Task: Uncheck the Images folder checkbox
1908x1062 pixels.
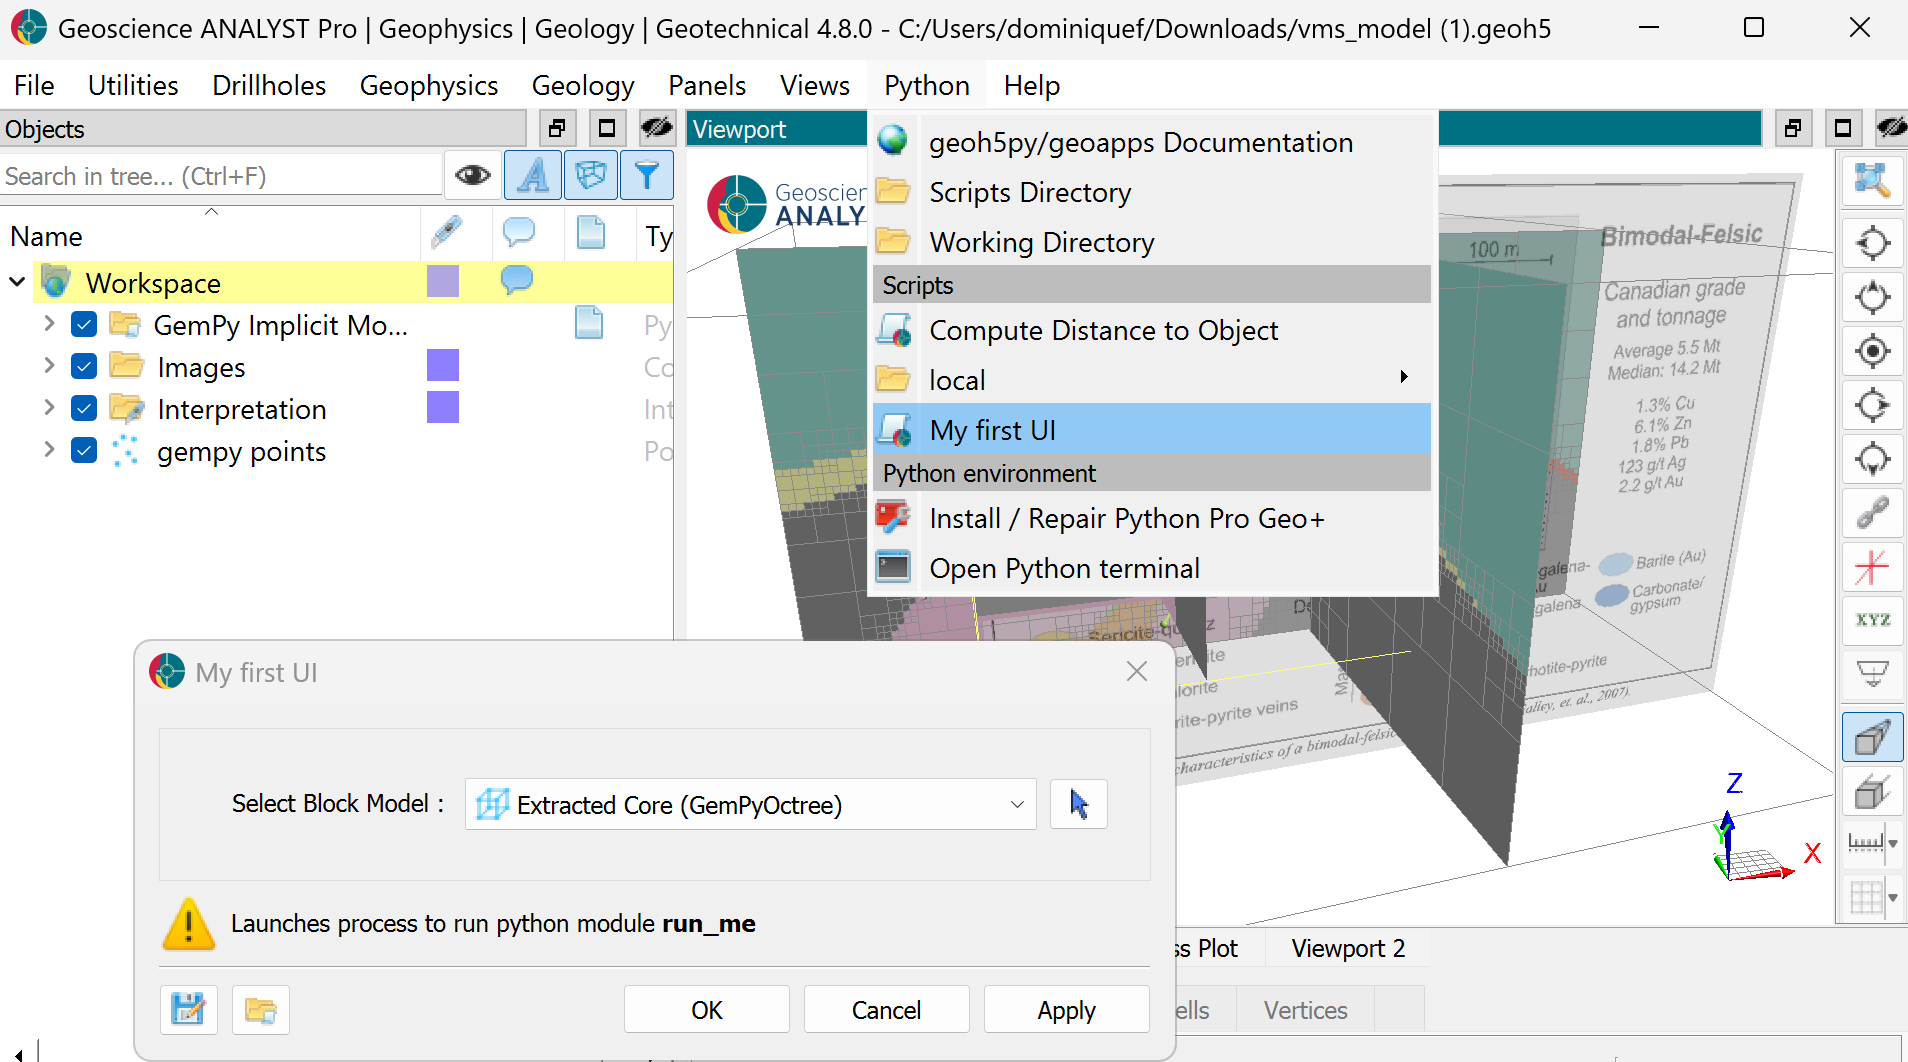Action: [84, 367]
